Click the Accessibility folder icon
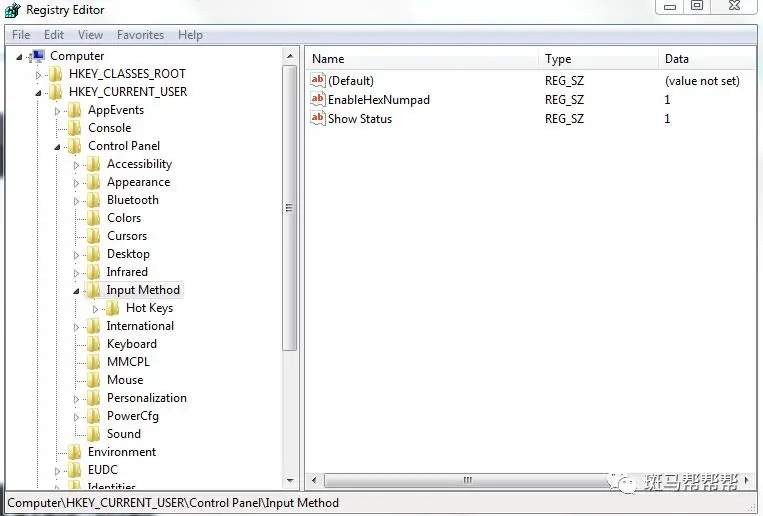Image resolution: width=763 pixels, height=516 pixels. pyautogui.click(x=94, y=164)
